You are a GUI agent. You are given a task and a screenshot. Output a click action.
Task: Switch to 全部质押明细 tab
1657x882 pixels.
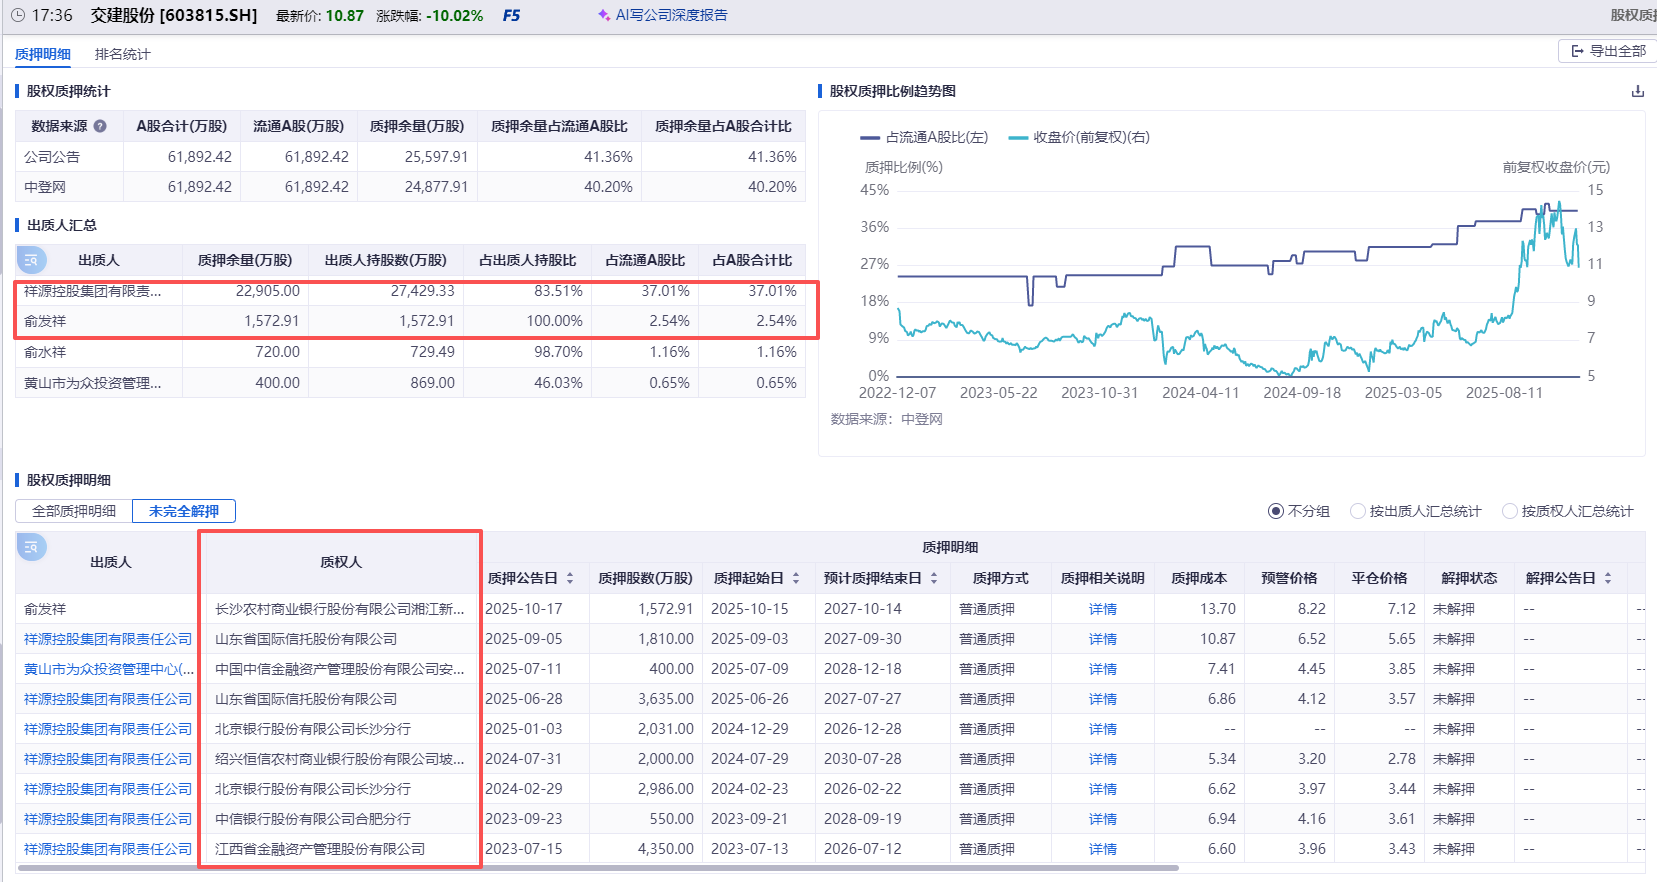(x=74, y=511)
